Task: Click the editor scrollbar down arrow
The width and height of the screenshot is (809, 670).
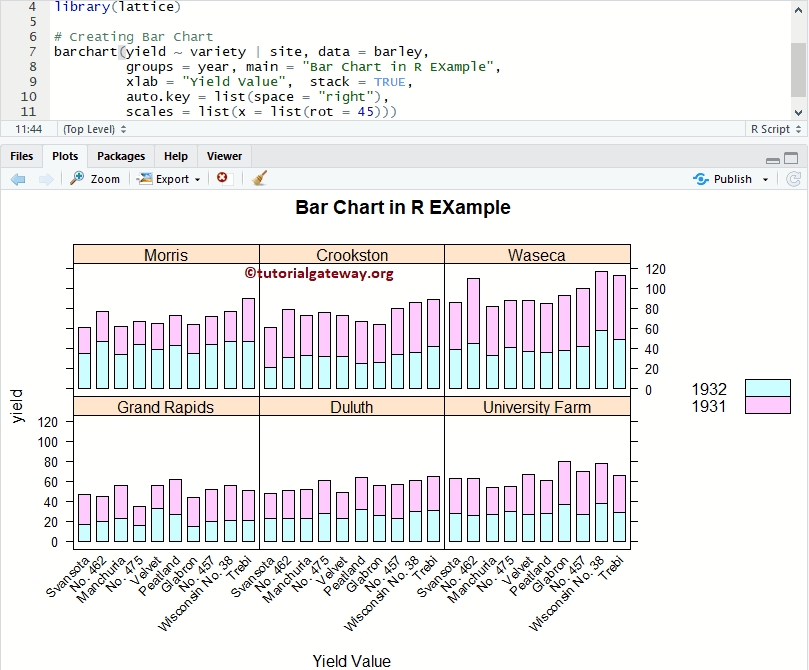Action: coord(799,113)
